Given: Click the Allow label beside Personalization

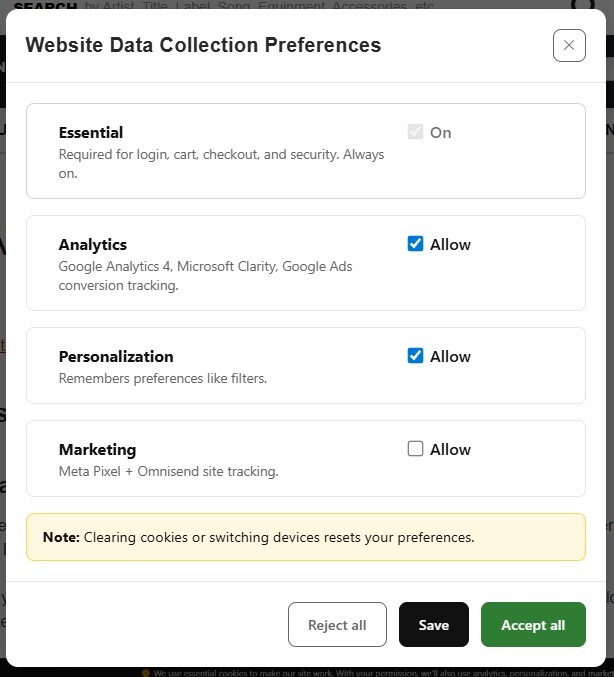Looking at the screenshot, I should (450, 356).
